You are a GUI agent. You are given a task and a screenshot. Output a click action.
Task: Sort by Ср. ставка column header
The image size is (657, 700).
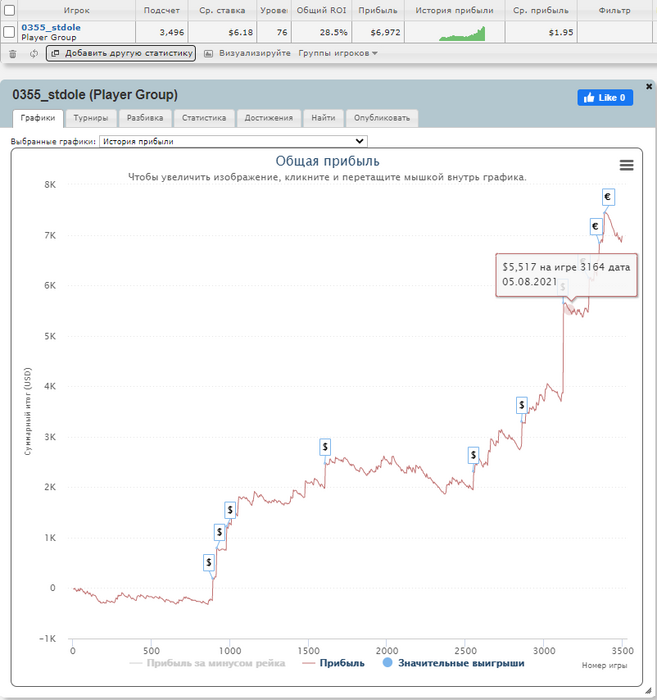click(x=222, y=10)
